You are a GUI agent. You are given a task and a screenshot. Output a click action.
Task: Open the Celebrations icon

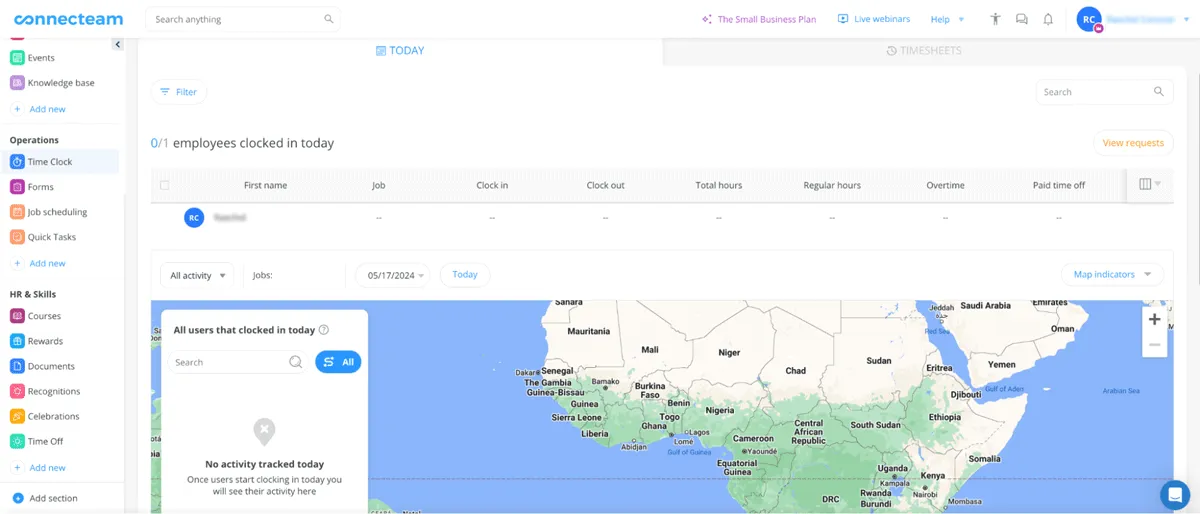[17, 416]
